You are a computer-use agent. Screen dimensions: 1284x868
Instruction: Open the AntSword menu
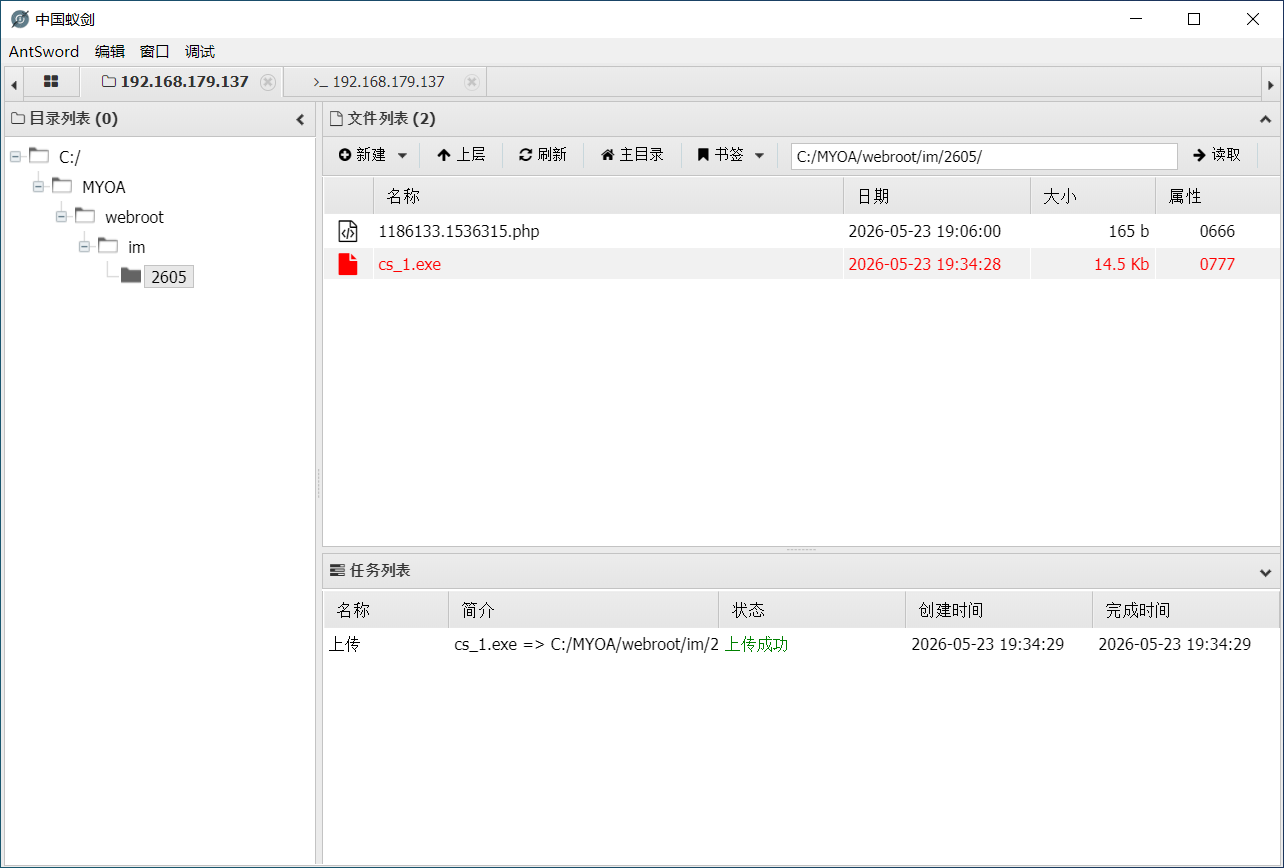click(44, 52)
